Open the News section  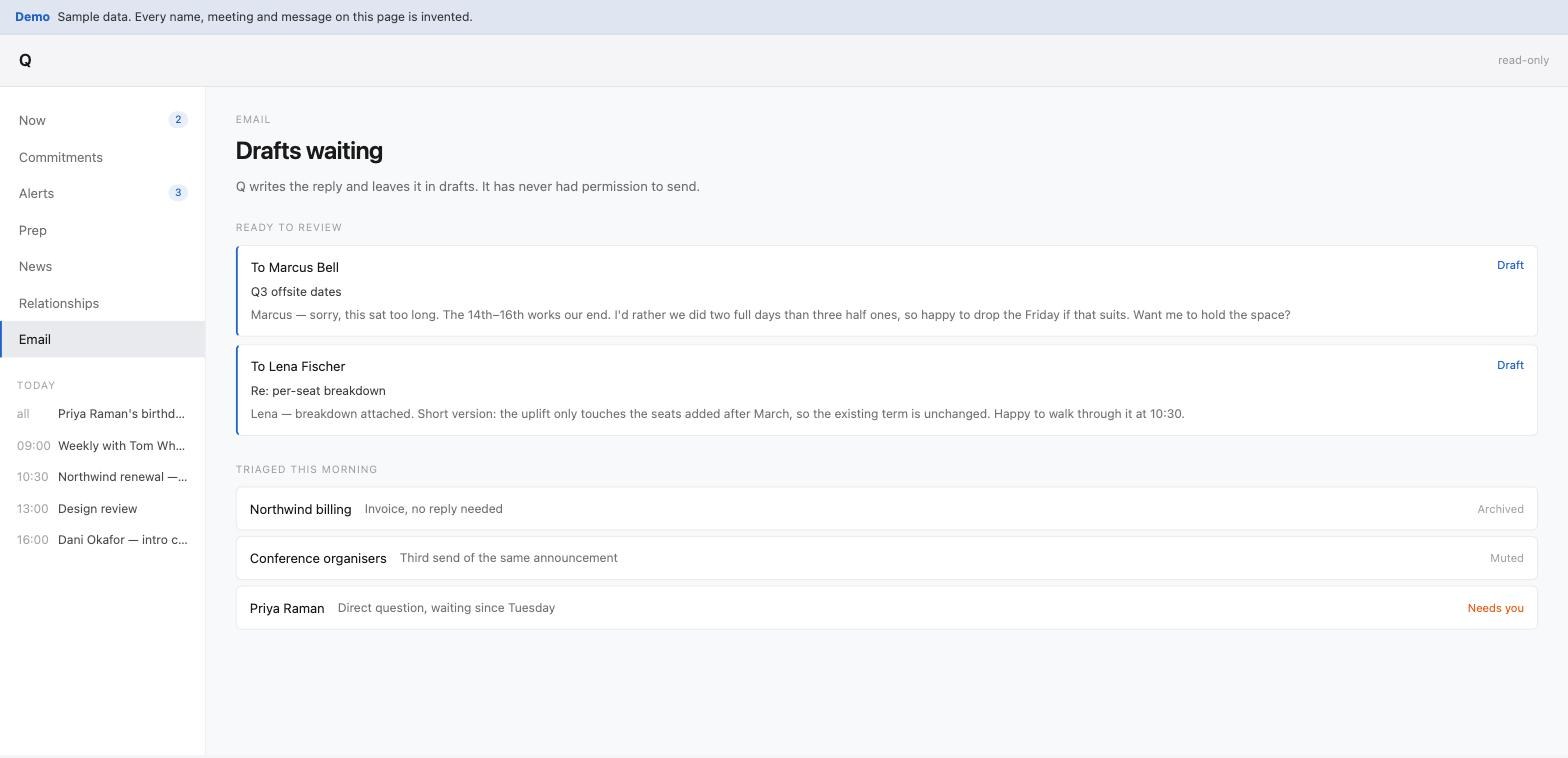click(x=102, y=266)
